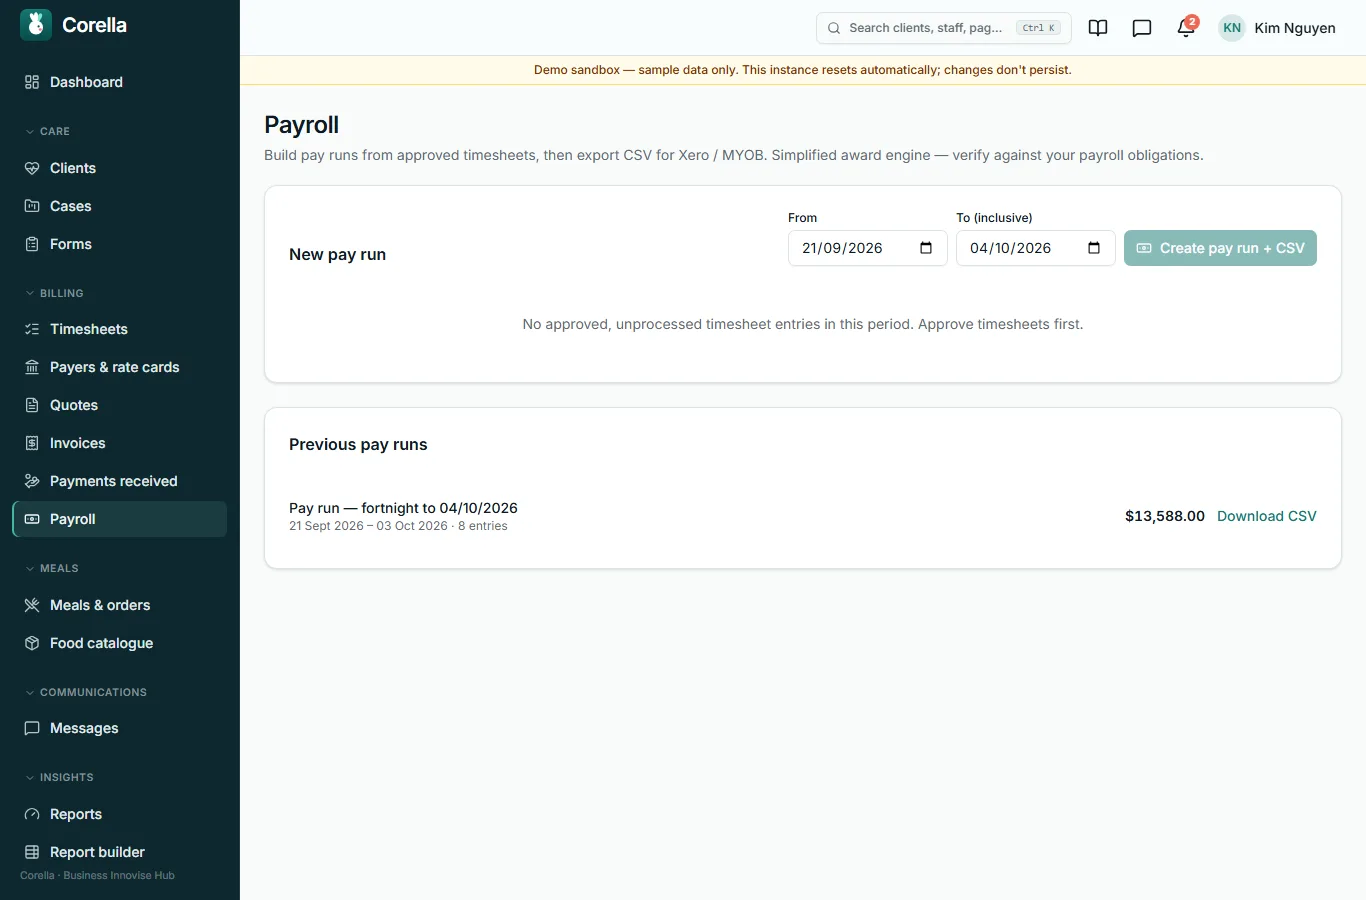The height and width of the screenshot is (900, 1366).
Task: Open the documentation book icon
Action: tap(1098, 28)
